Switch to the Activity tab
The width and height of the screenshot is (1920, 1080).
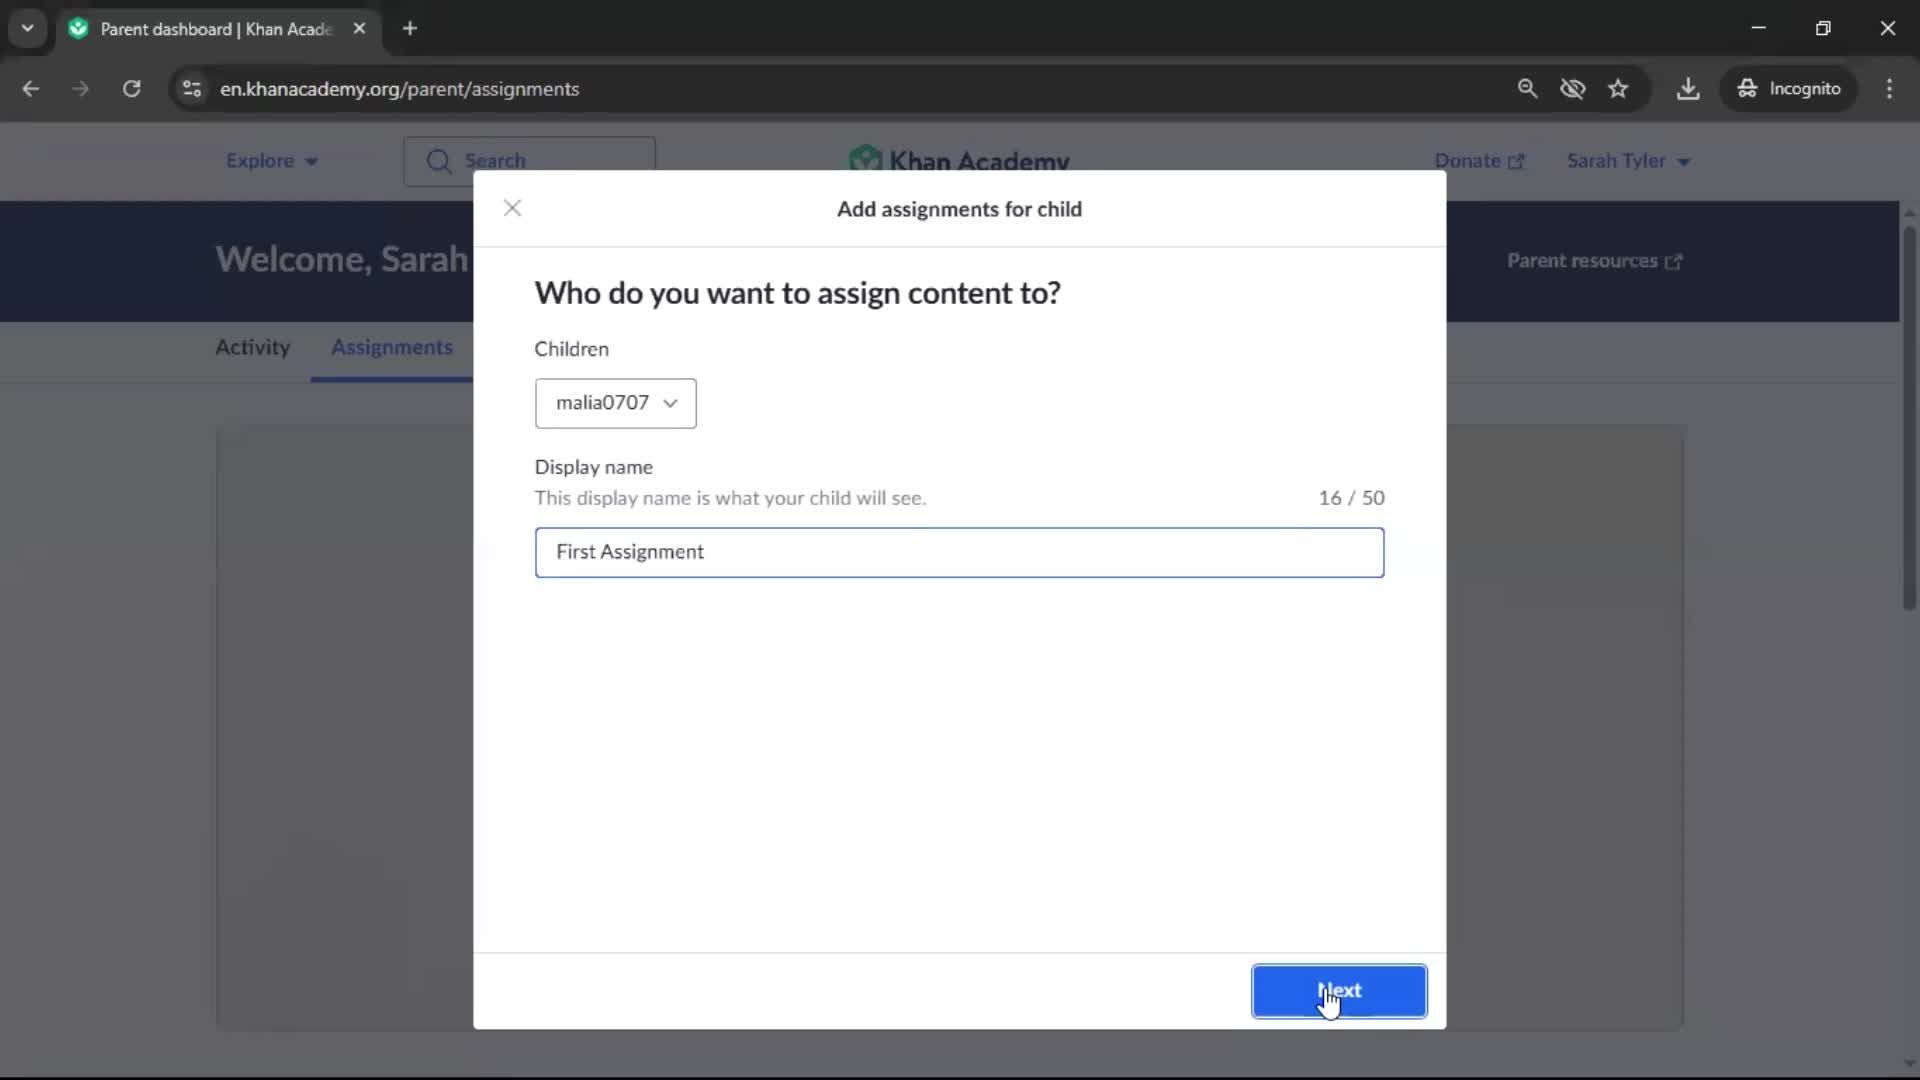coord(252,347)
